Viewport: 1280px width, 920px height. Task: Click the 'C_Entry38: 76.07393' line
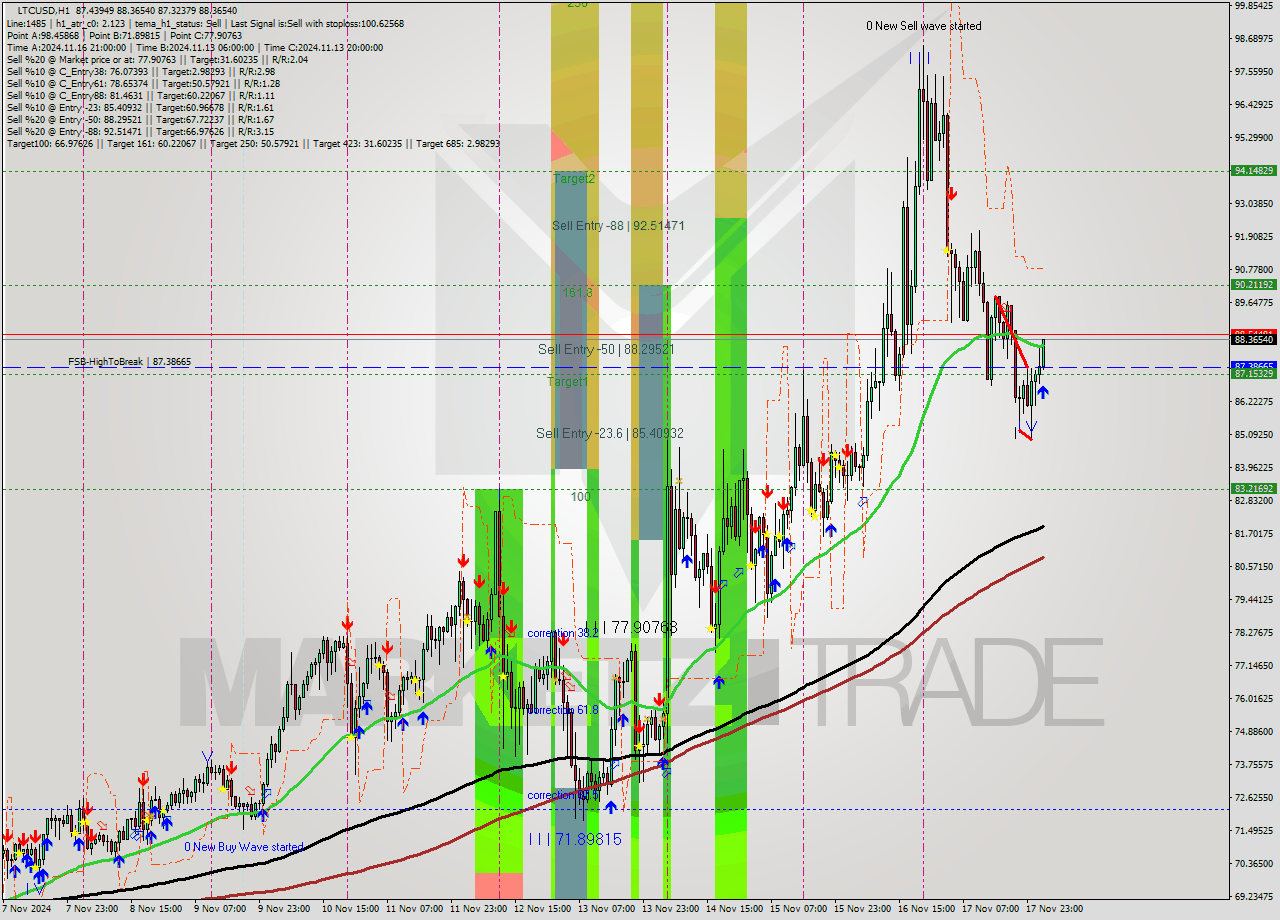coord(141,71)
